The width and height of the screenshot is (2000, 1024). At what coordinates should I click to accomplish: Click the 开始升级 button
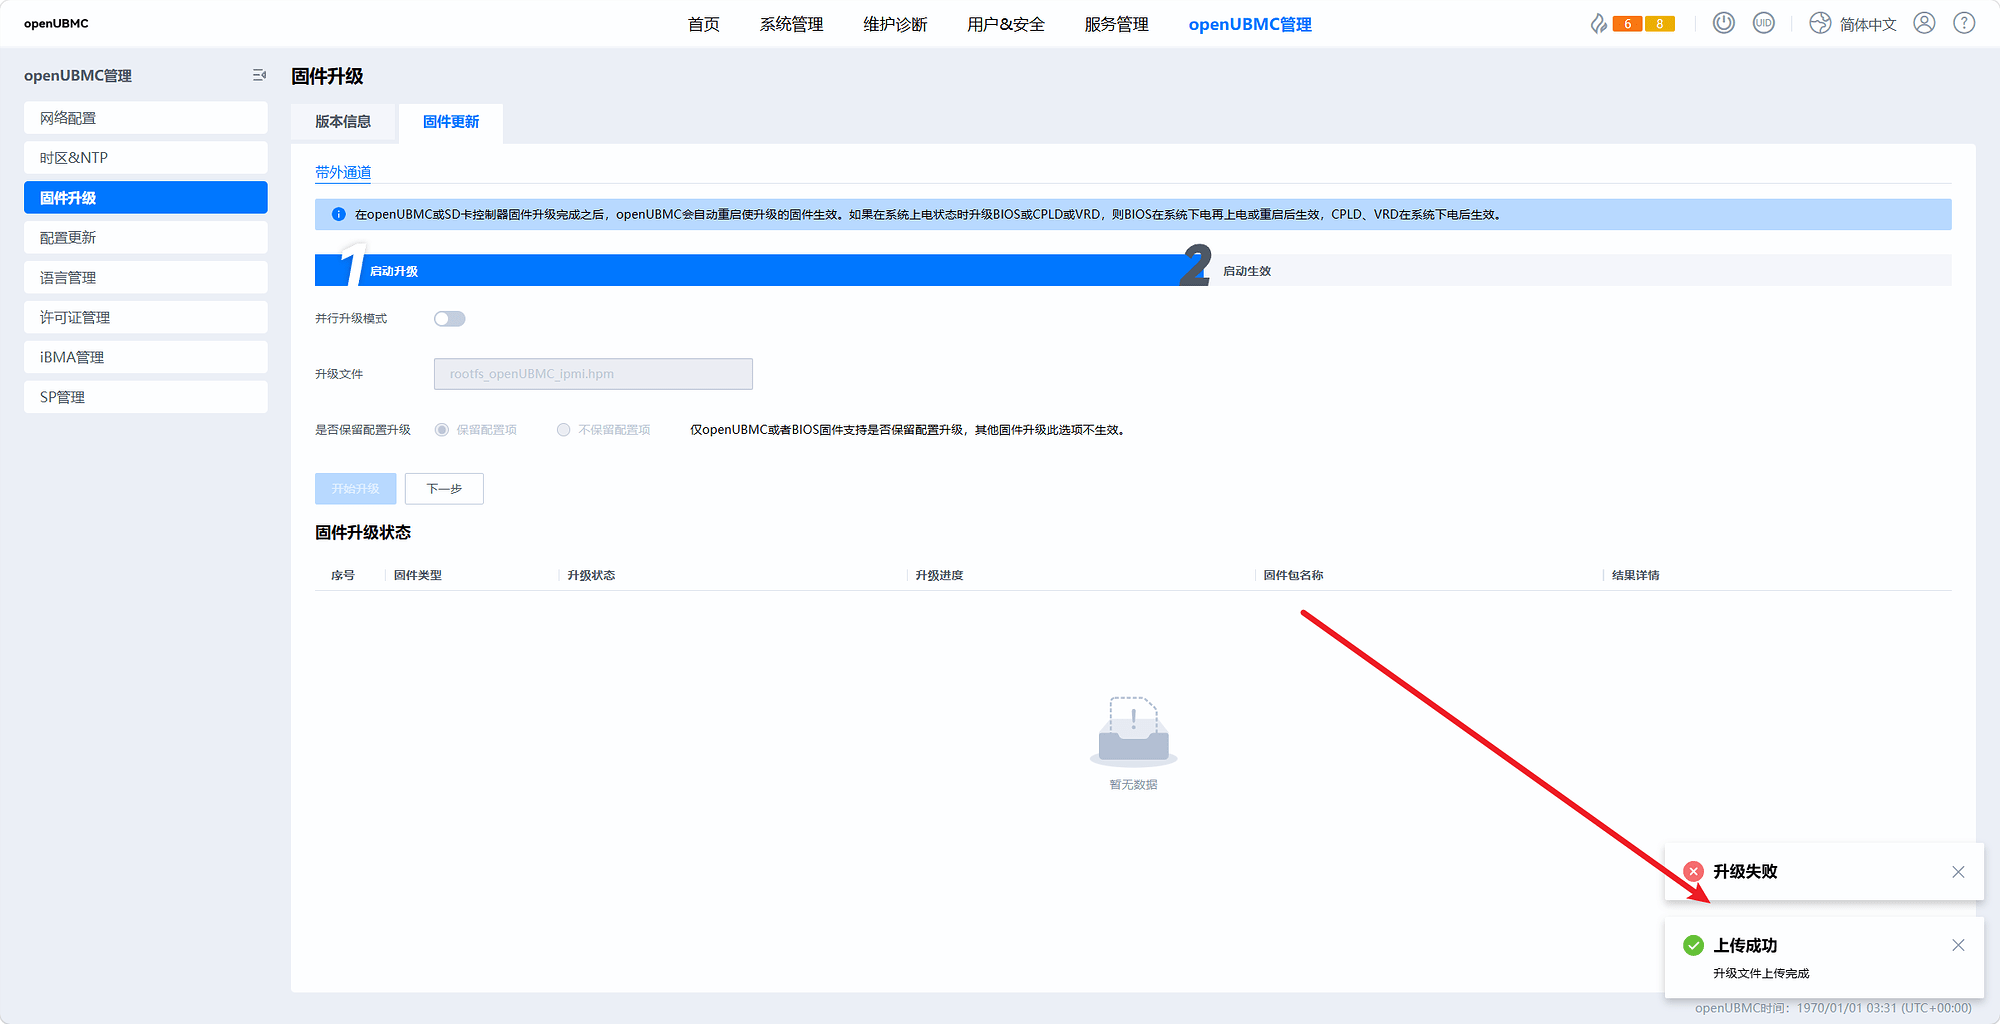pyautogui.click(x=356, y=489)
